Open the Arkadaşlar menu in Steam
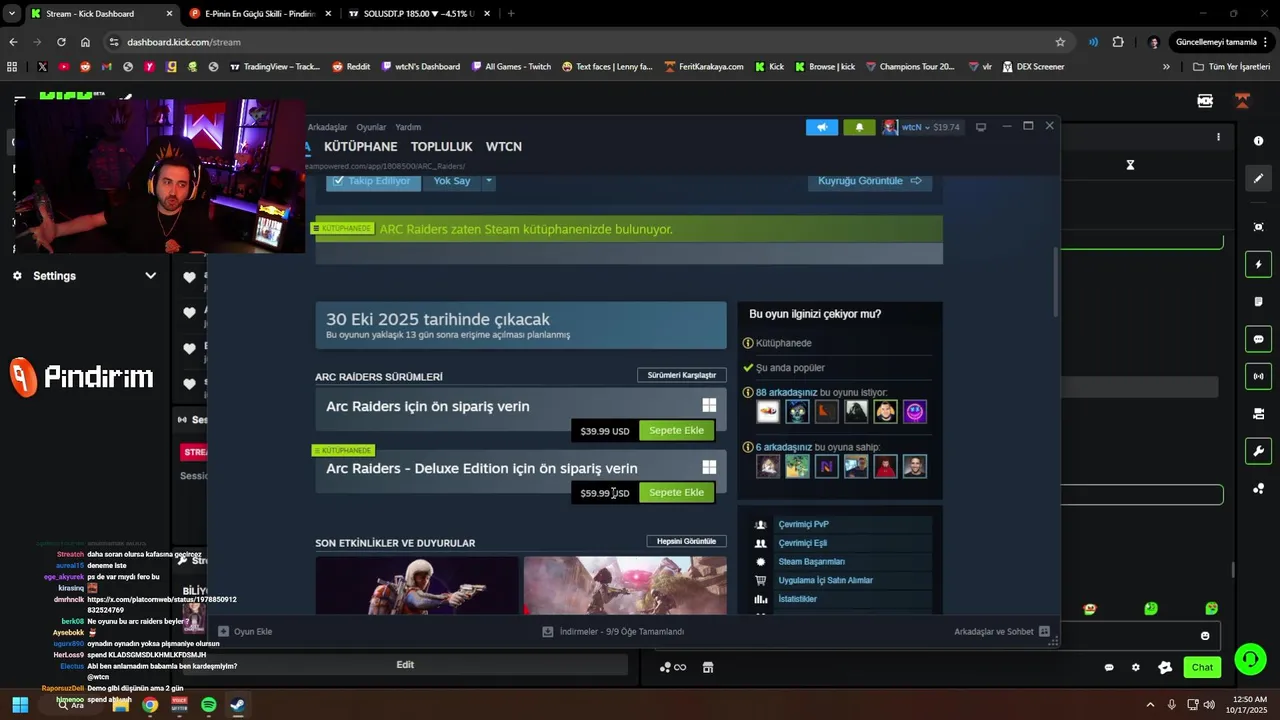The width and height of the screenshot is (1280, 720). pyautogui.click(x=327, y=127)
